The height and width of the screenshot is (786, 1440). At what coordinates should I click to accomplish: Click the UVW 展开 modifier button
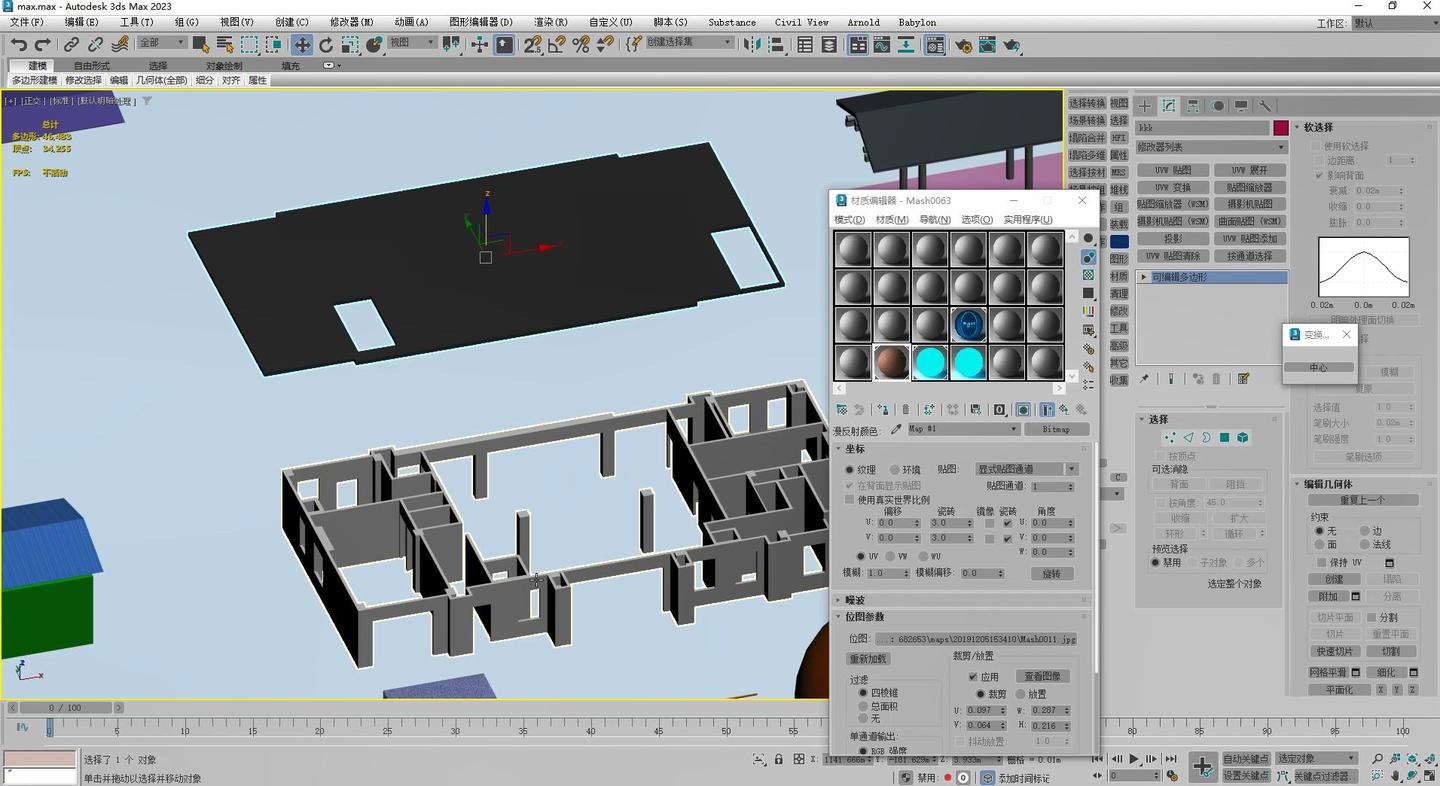pyautogui.click(x=1250, y=170)
